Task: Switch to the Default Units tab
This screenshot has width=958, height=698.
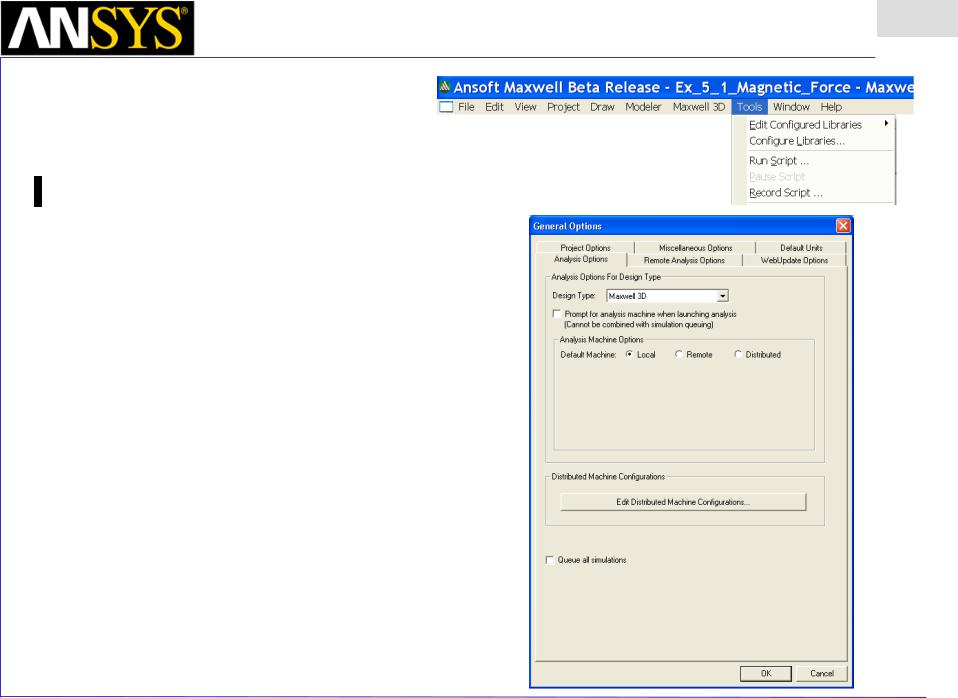Action: coord(801,248)
